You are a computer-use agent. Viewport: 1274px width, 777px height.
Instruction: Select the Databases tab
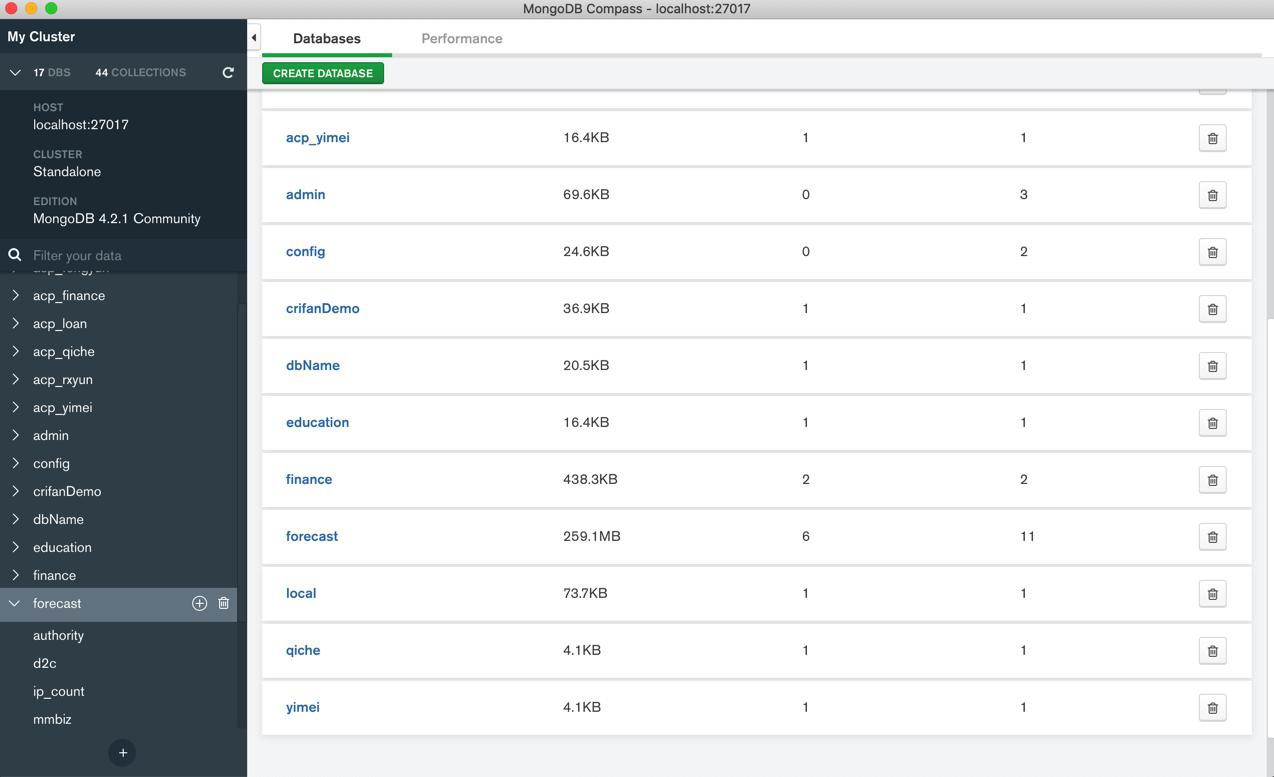(x=327, y=38)
